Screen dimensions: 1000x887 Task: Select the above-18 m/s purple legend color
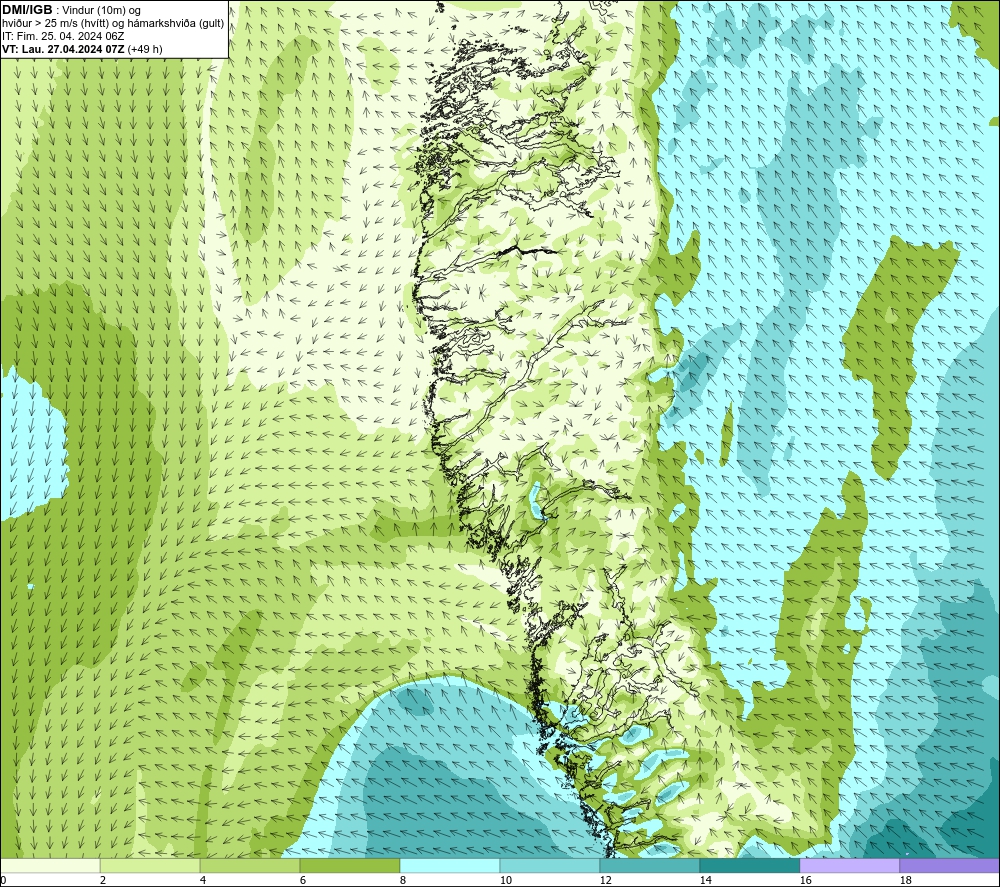pyautogui.click(x=950, y=866)
